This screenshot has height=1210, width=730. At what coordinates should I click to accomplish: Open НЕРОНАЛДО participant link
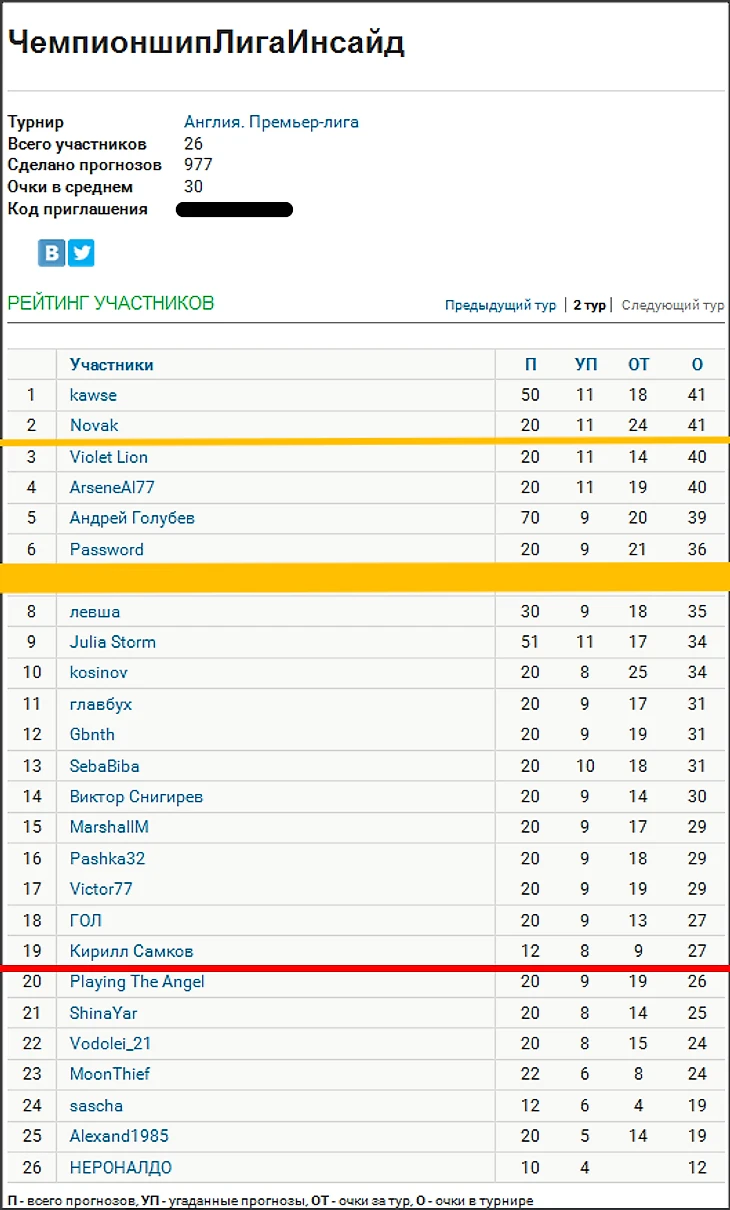(121, 1167)
